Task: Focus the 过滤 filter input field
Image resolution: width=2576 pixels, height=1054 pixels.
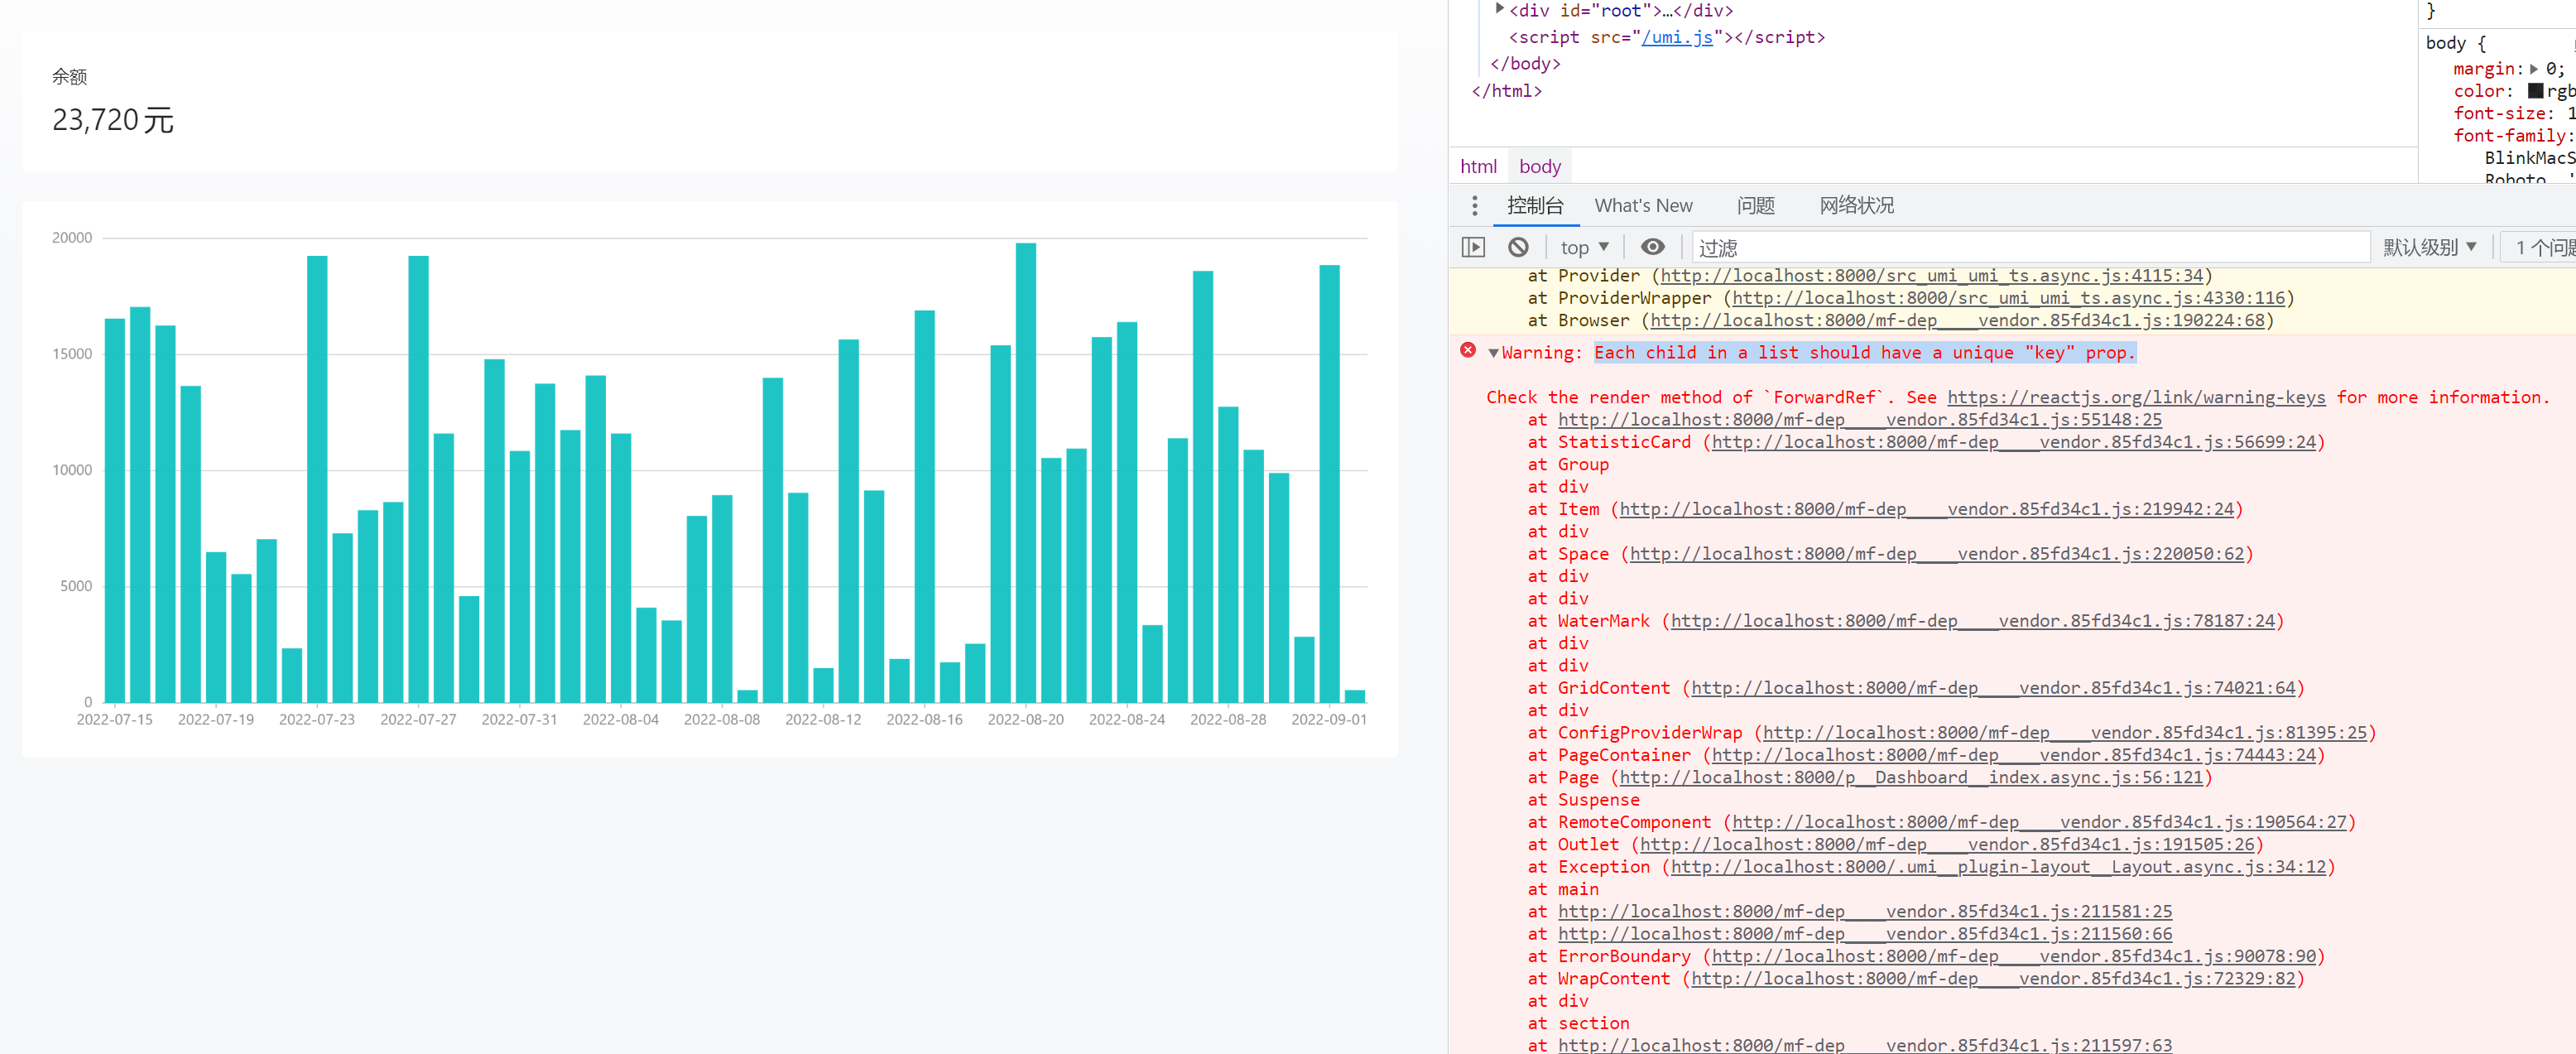Action: tap(2030, 247)
